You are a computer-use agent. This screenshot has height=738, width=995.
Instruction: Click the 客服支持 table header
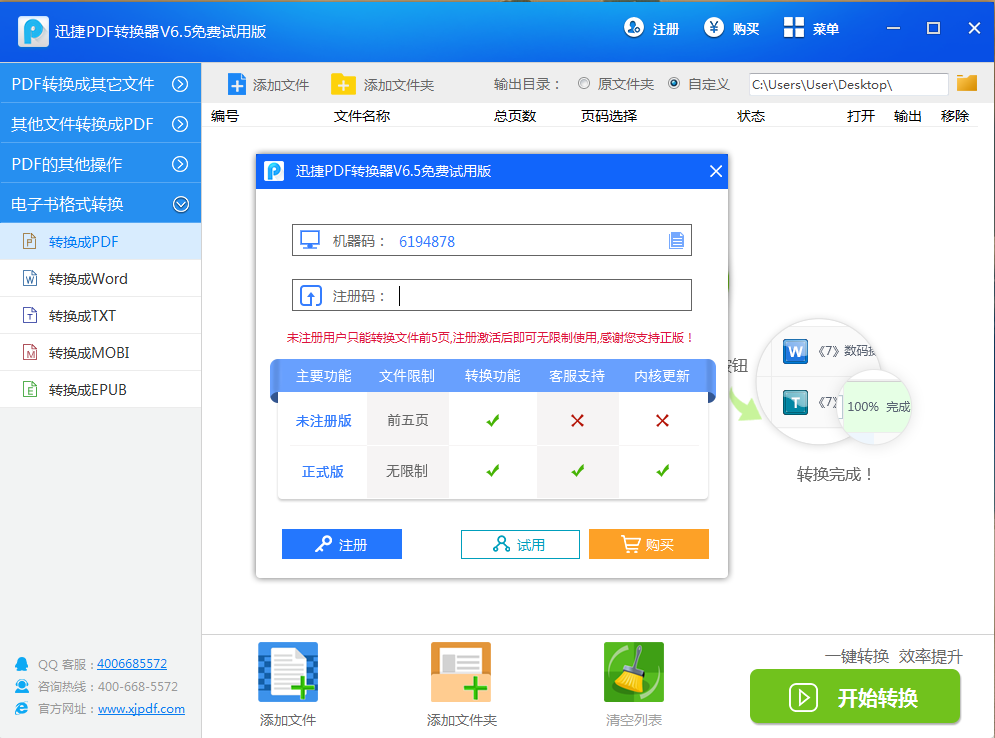(577, 376)
